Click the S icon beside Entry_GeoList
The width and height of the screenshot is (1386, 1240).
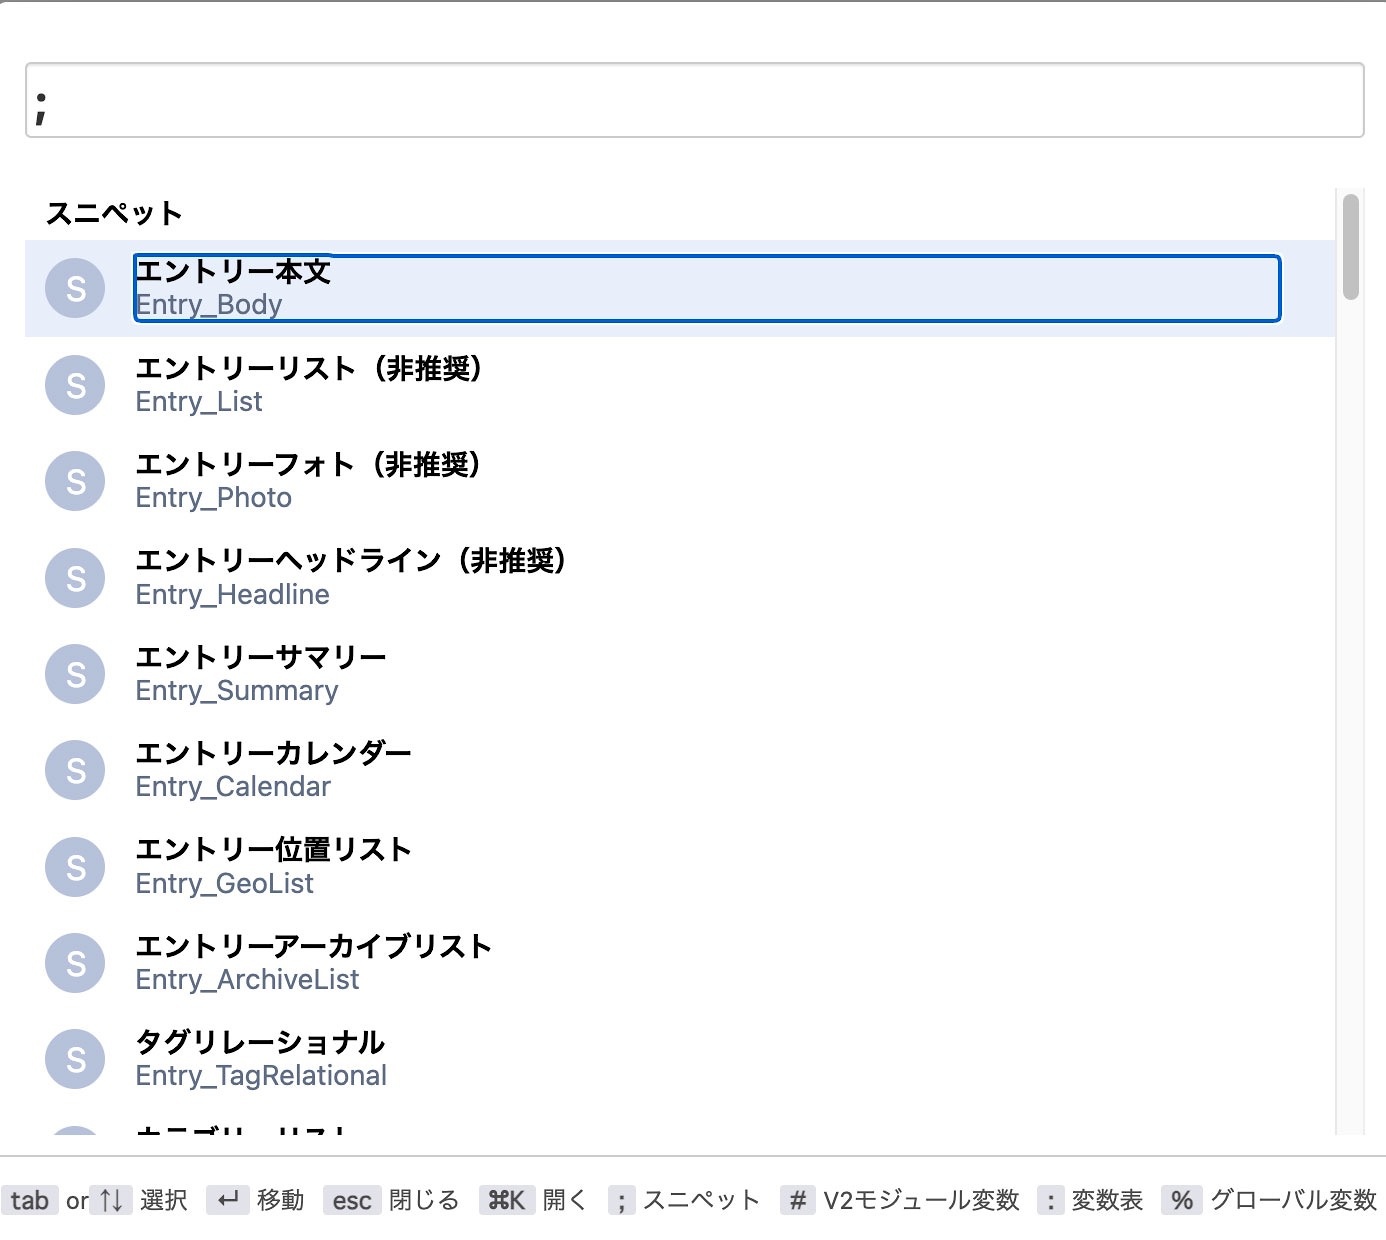[x=75, y=867]
